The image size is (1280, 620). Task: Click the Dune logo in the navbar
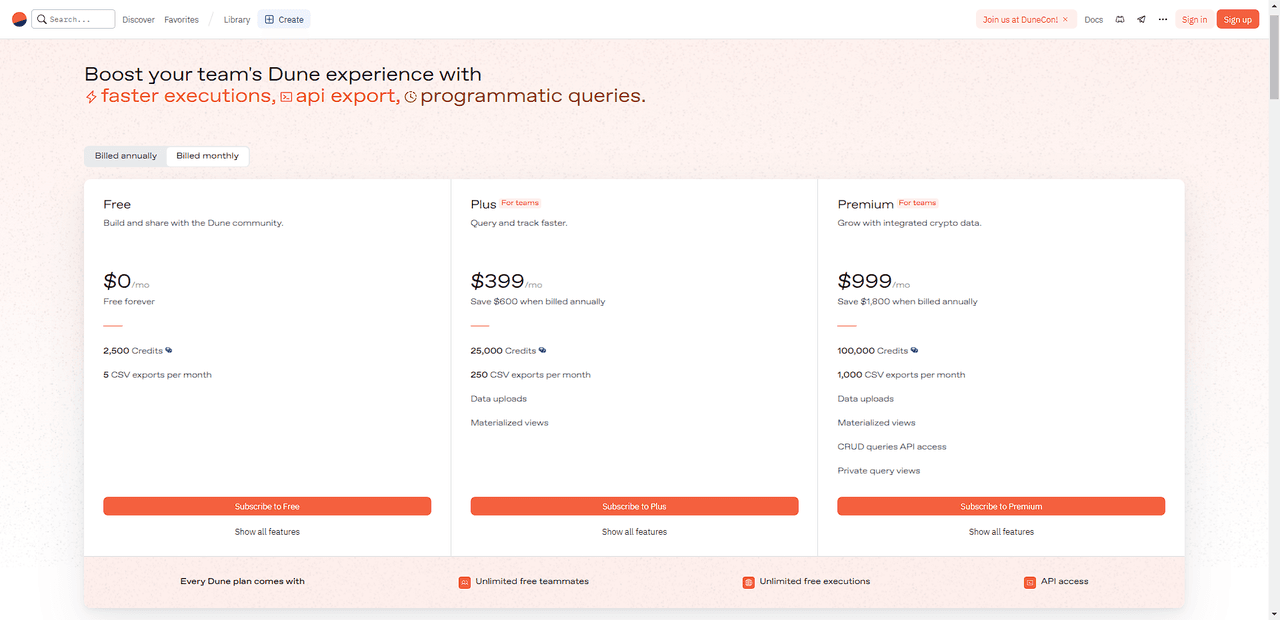(19, 19)
